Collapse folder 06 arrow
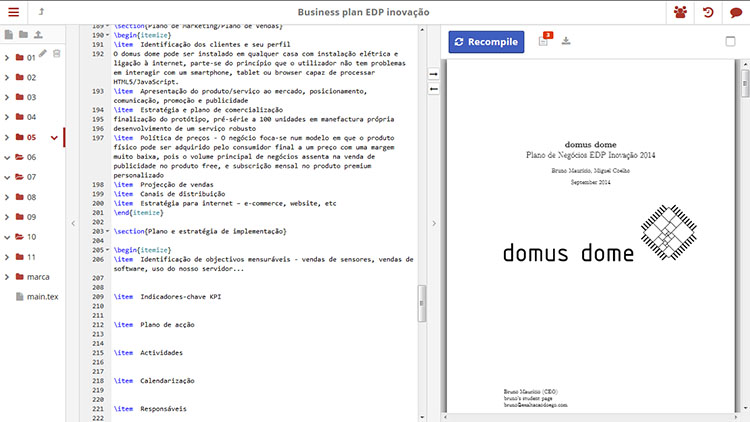750x422 pixels. click(x=7, y=157)
